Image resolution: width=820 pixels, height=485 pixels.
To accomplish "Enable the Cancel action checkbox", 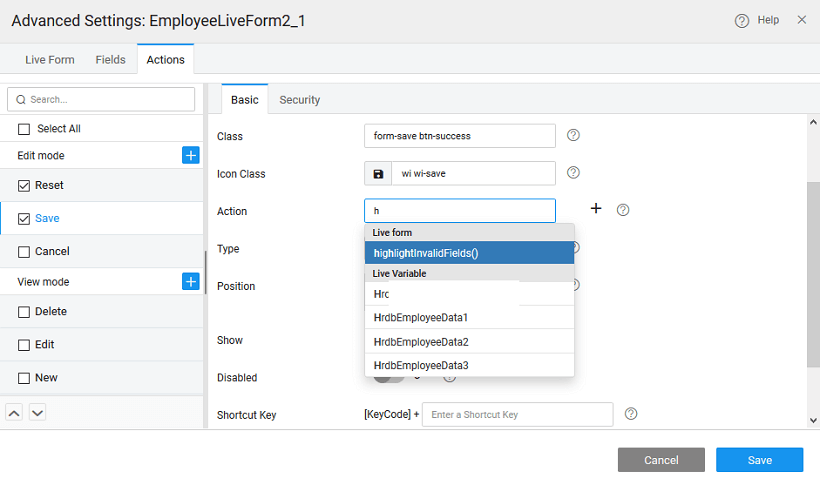I will click(x=24, y=252).
